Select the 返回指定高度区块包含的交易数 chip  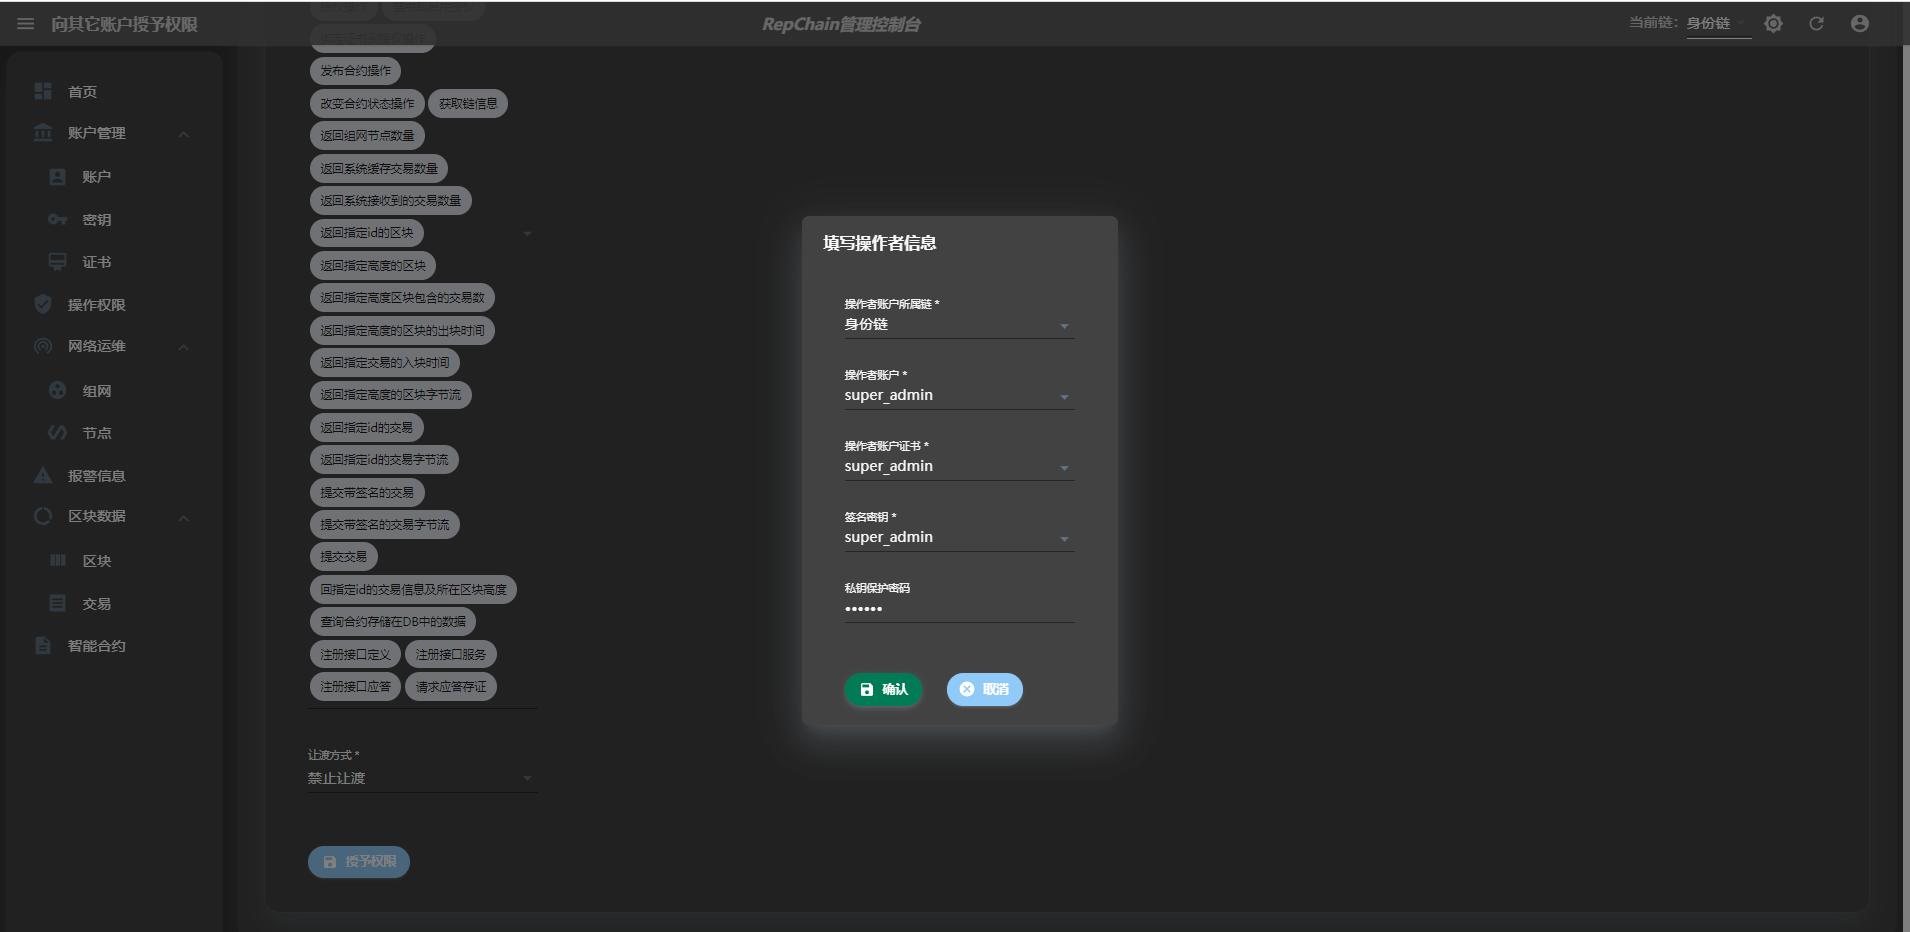[x=403, y=297]
